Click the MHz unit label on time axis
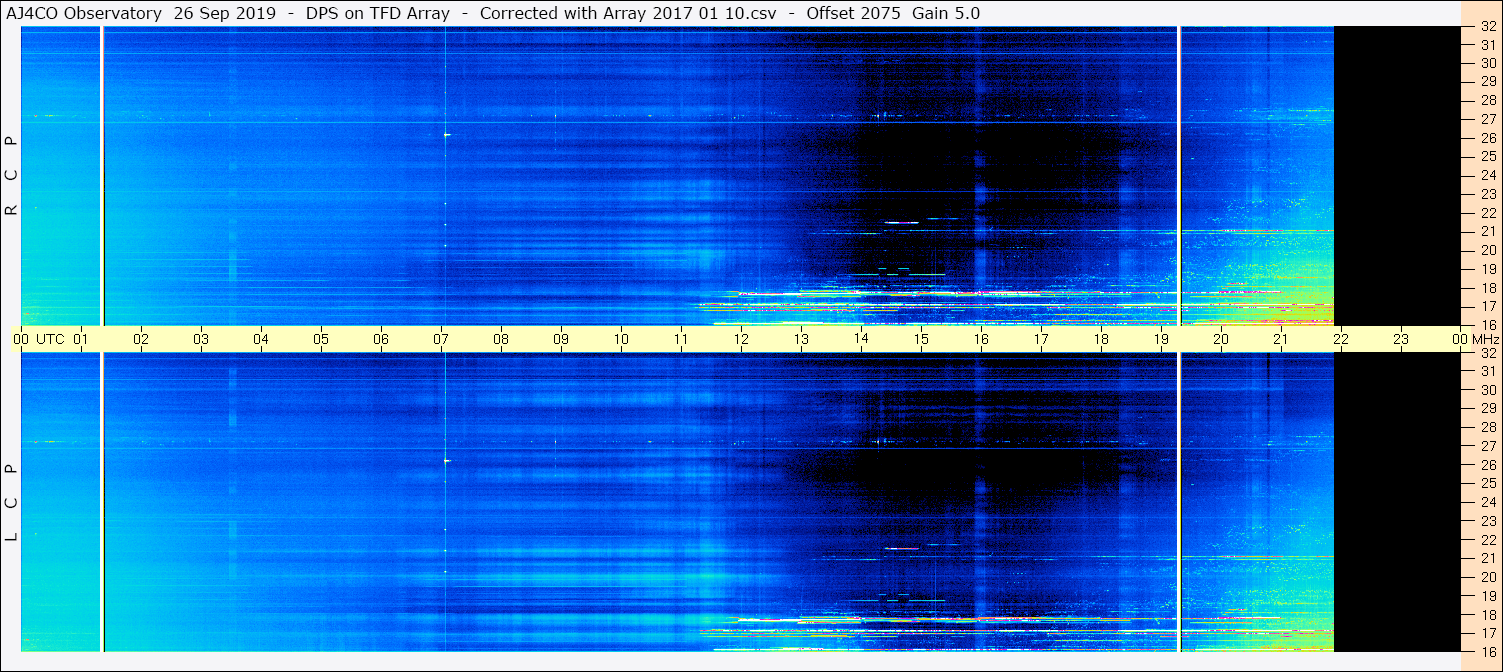The height and width of the screenshot is (672, 1503). point(1486,340)
